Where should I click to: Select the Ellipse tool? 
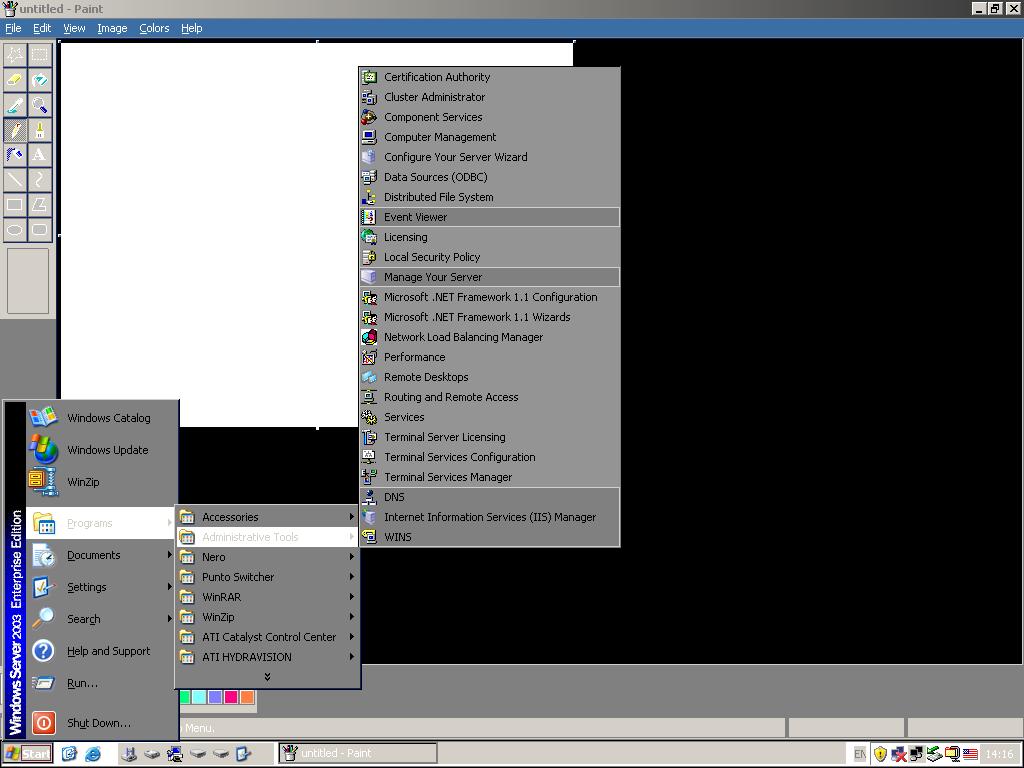click(15, 229)
